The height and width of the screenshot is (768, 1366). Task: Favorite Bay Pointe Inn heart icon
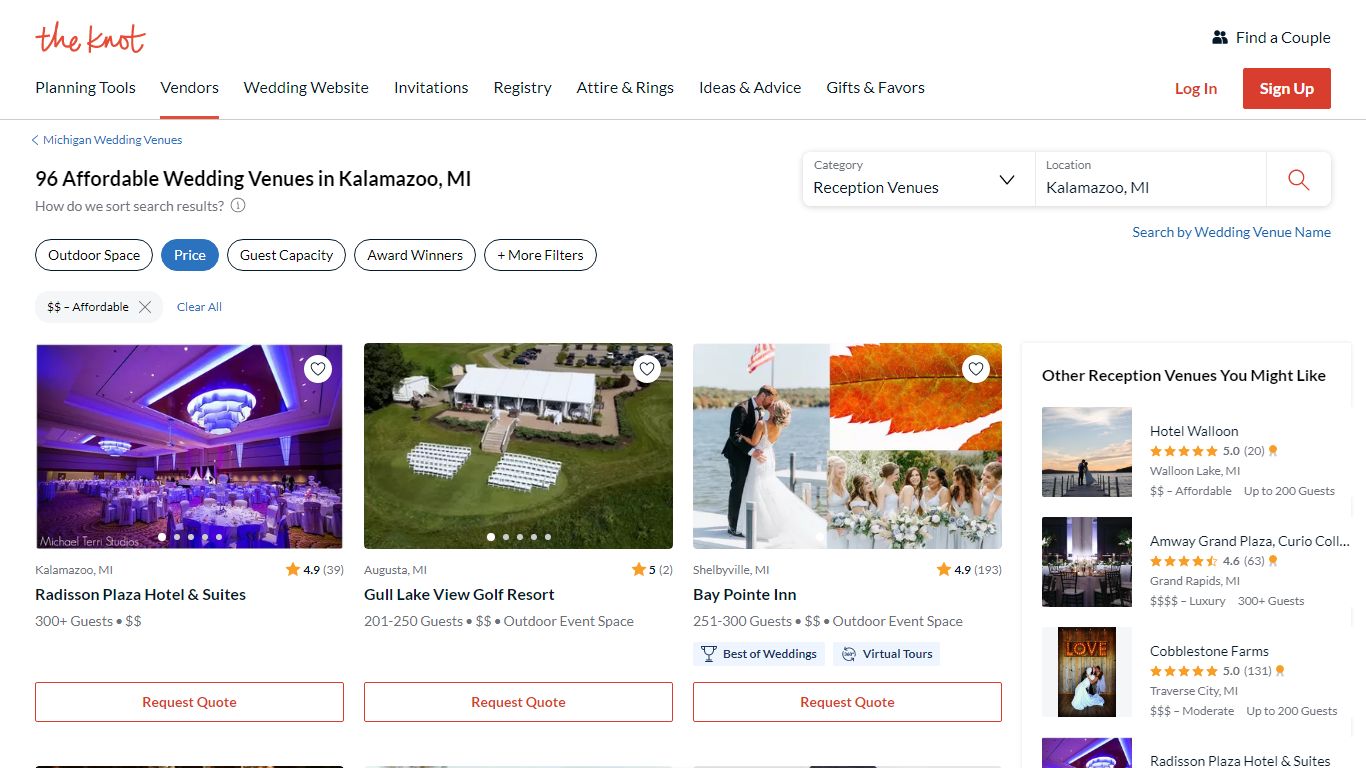(976, 369)
